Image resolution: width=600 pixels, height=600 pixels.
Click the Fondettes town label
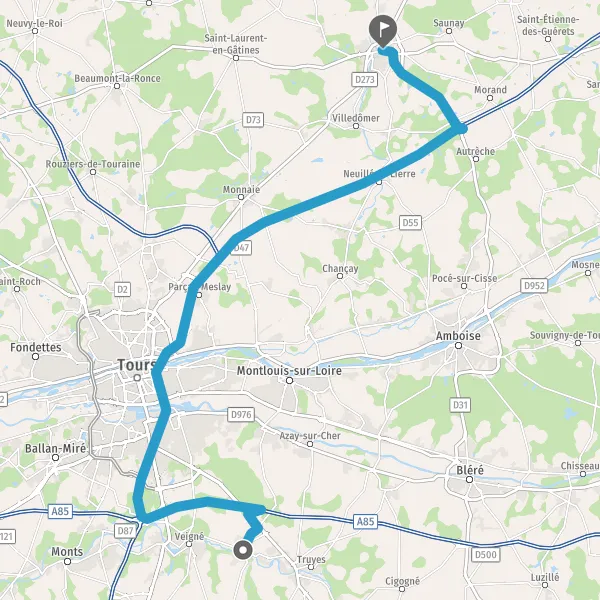[x=36, y=347]
